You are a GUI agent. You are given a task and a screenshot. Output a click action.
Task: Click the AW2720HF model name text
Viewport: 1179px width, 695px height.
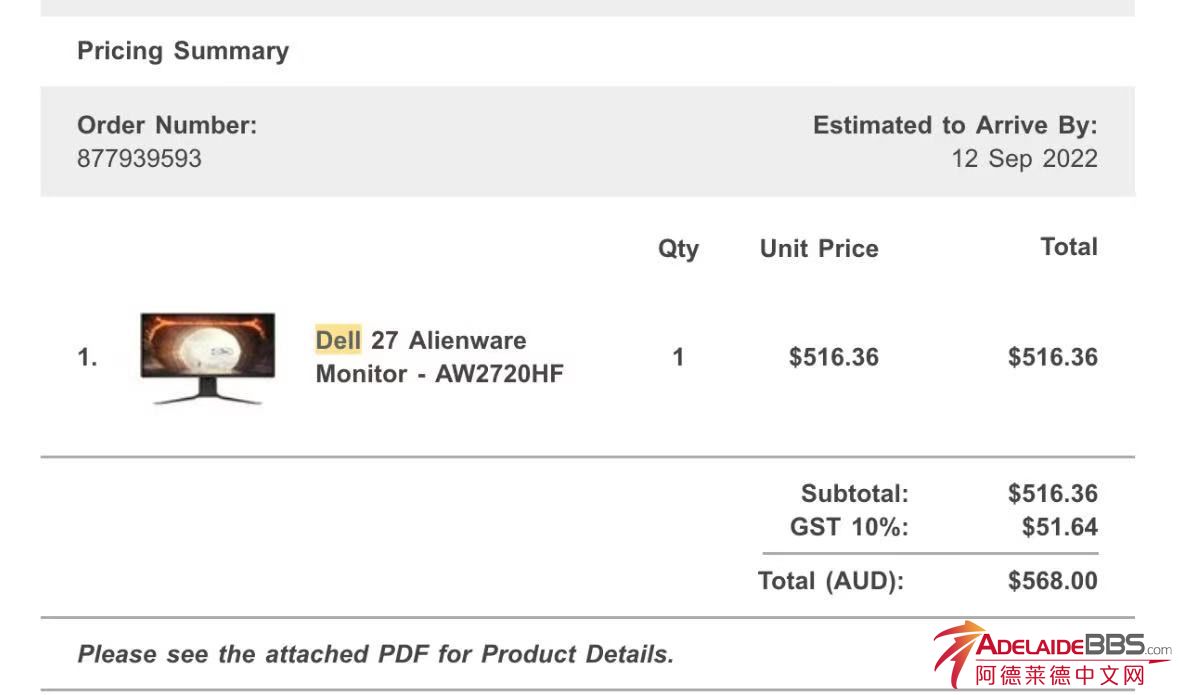click(499, 374)
